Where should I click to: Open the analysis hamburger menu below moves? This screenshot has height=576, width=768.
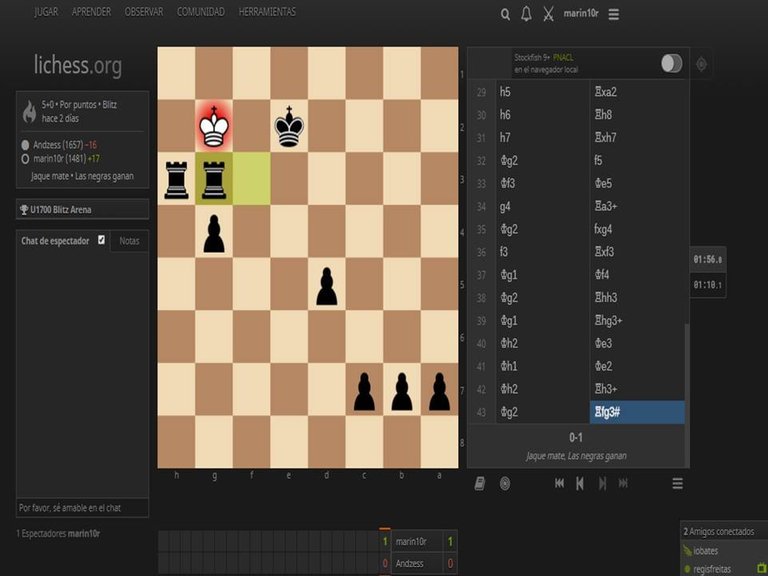click(677, 483)
